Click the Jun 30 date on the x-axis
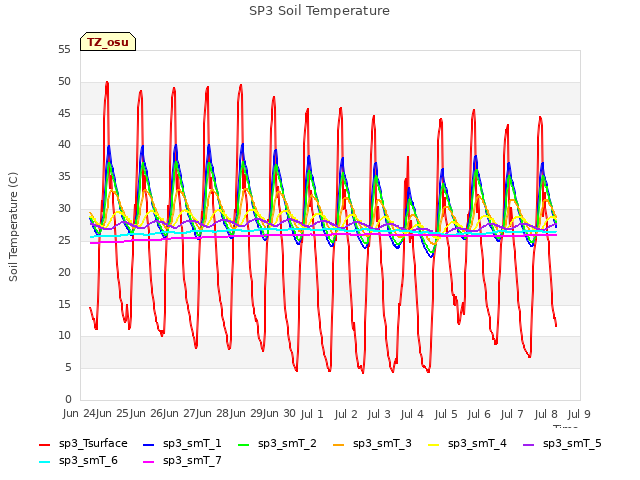The image size is (640, 480). [x=280, y=414]
